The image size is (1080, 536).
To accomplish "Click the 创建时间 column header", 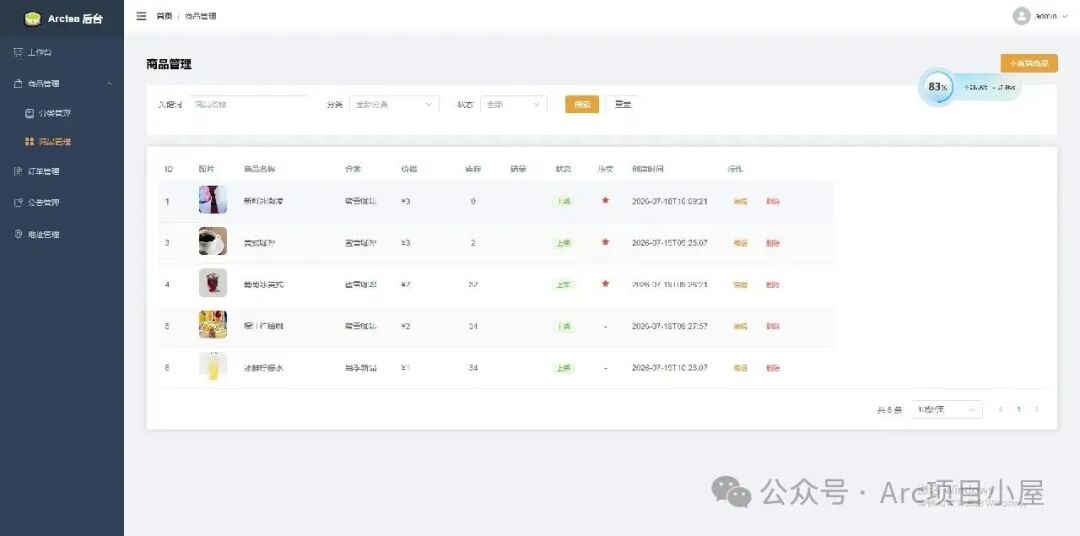I will 648,169.
